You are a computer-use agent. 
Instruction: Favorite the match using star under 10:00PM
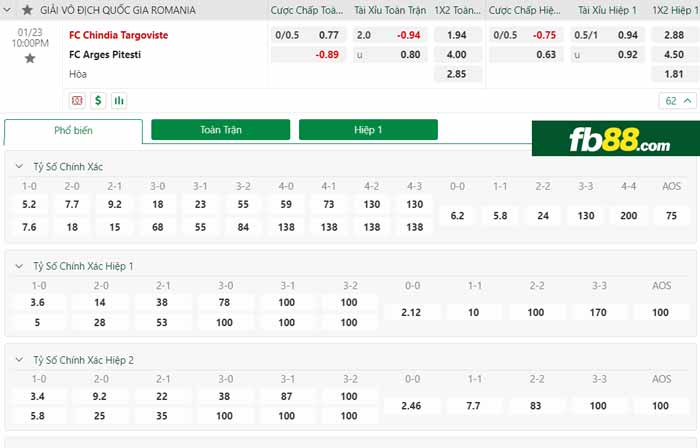click(30, 59)
